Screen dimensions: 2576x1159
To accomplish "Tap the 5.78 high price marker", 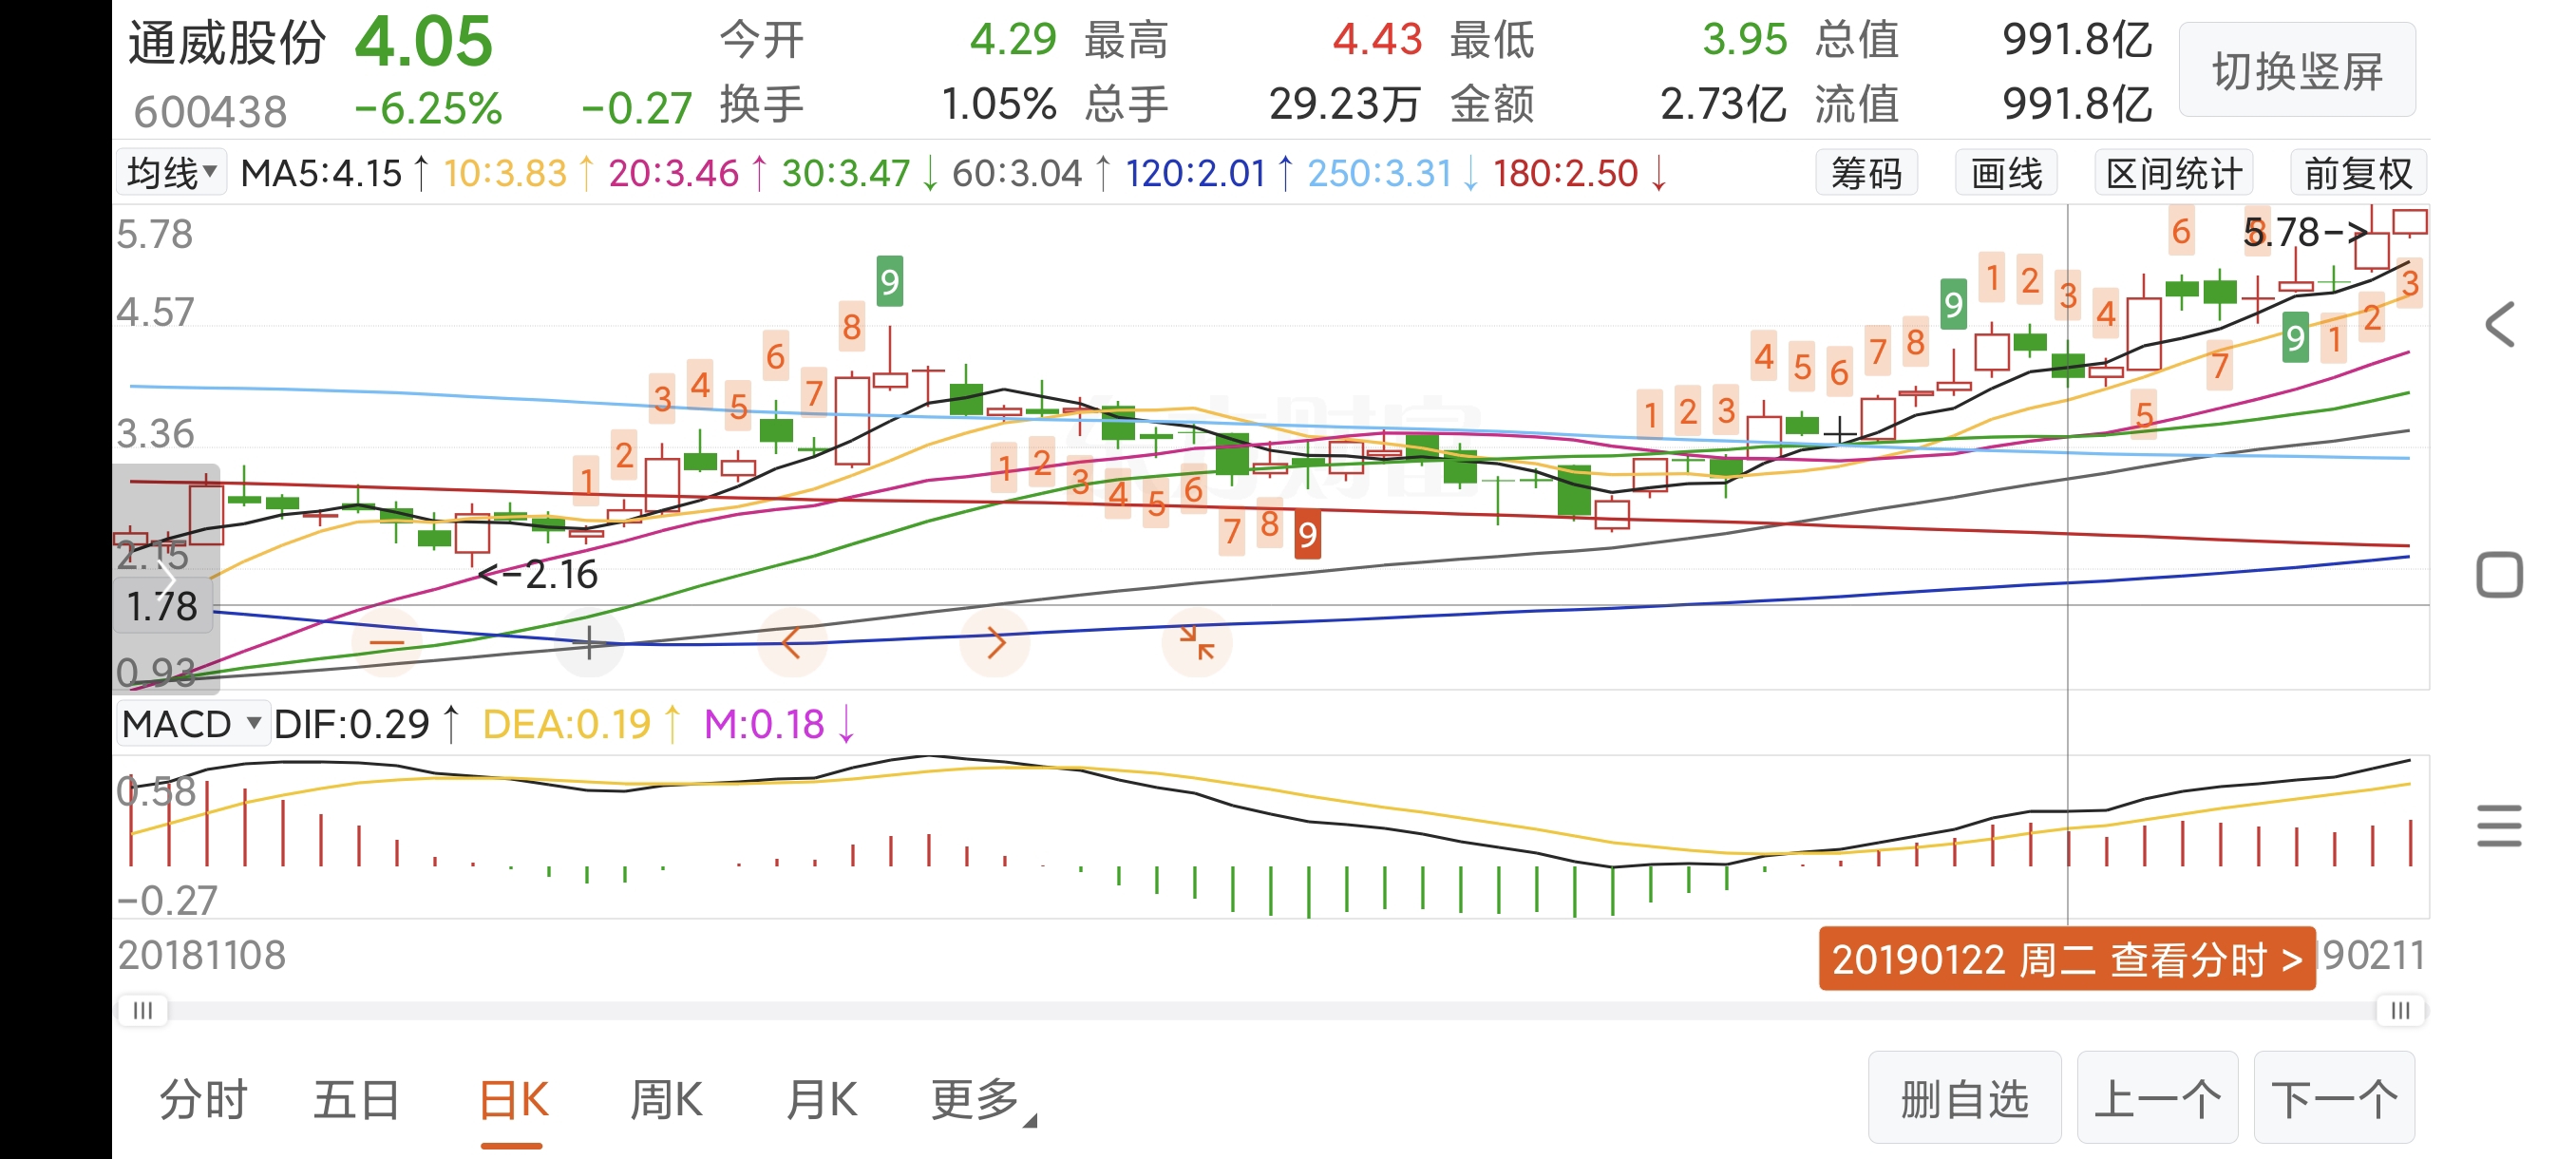I will point(2306,232).
